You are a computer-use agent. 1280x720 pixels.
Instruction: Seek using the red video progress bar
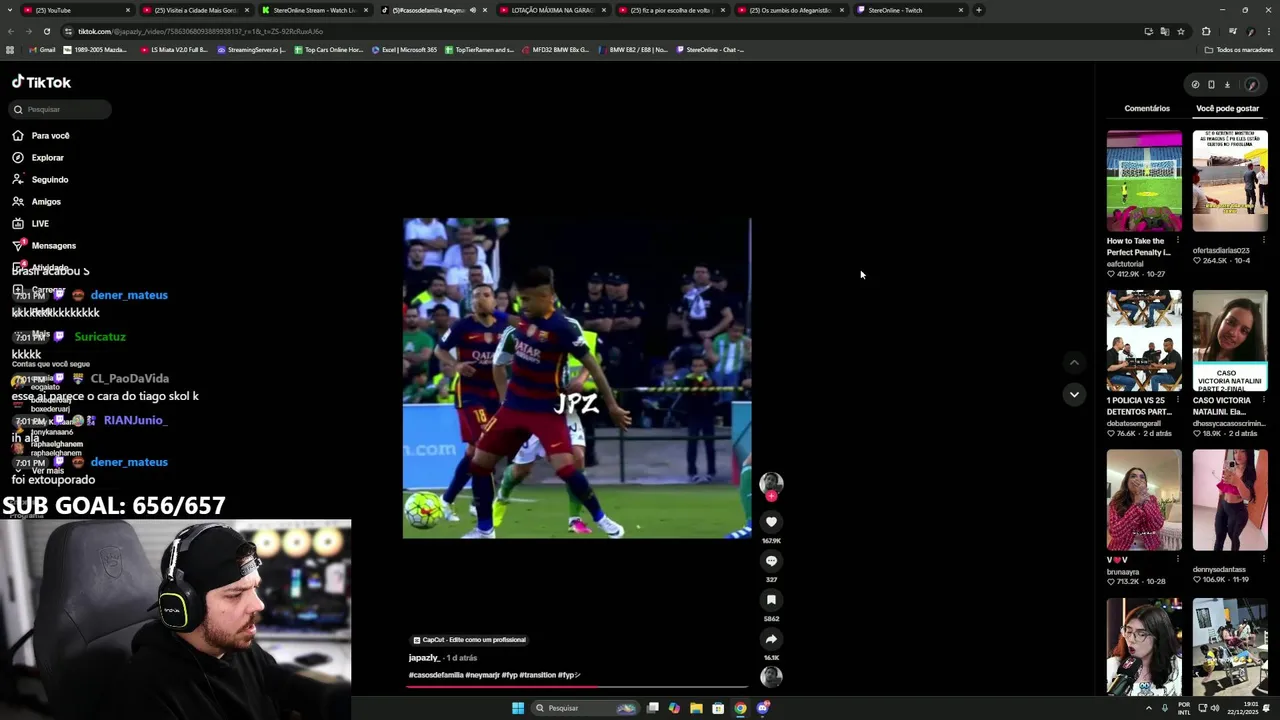[x=577, y=687]
